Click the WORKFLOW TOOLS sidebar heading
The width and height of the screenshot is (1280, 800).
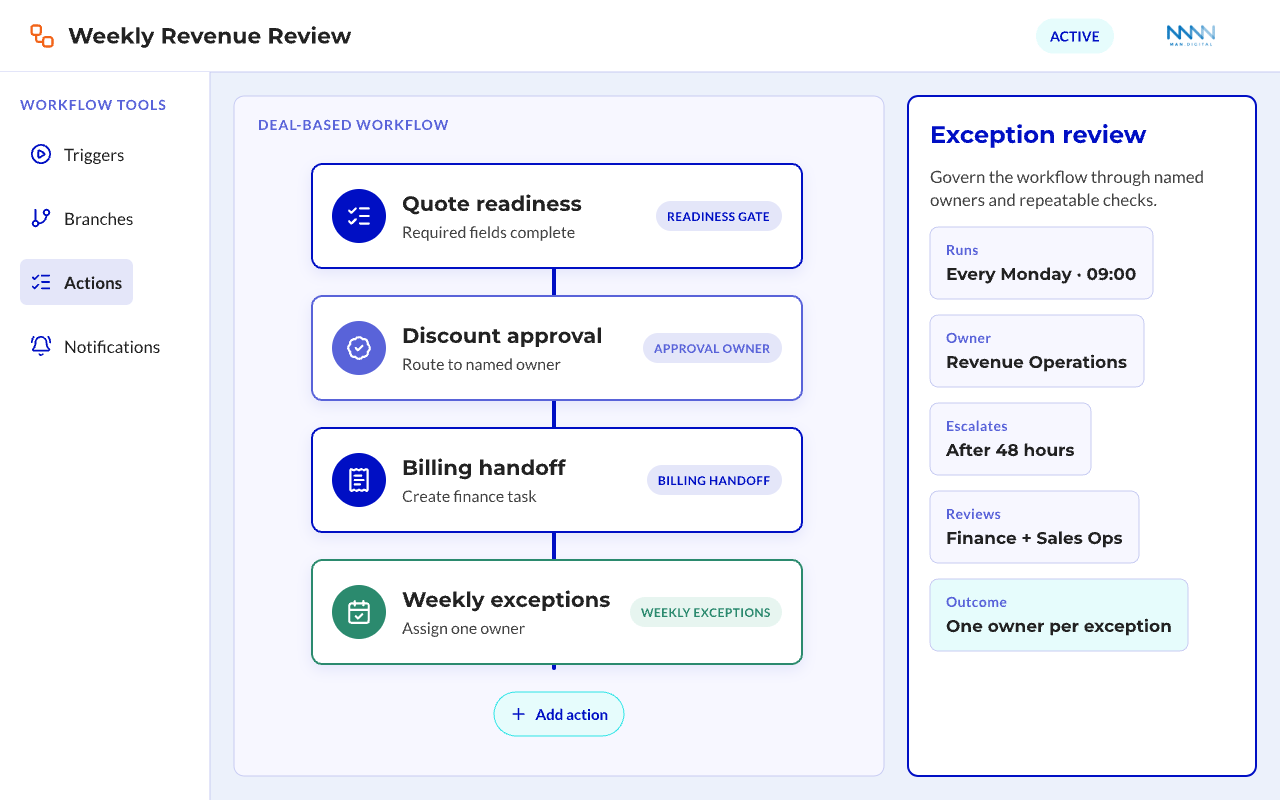coord(93,105)
